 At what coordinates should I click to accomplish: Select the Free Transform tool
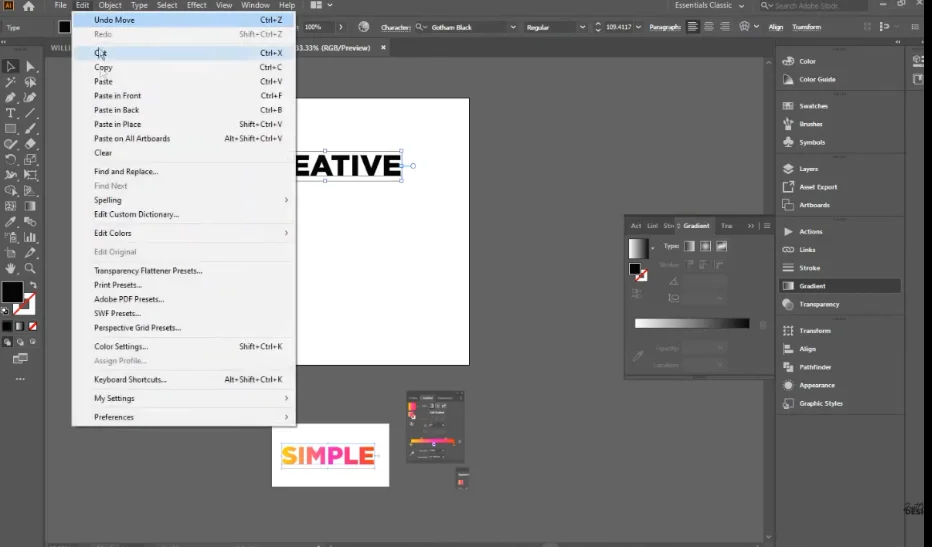coord(30,175)
